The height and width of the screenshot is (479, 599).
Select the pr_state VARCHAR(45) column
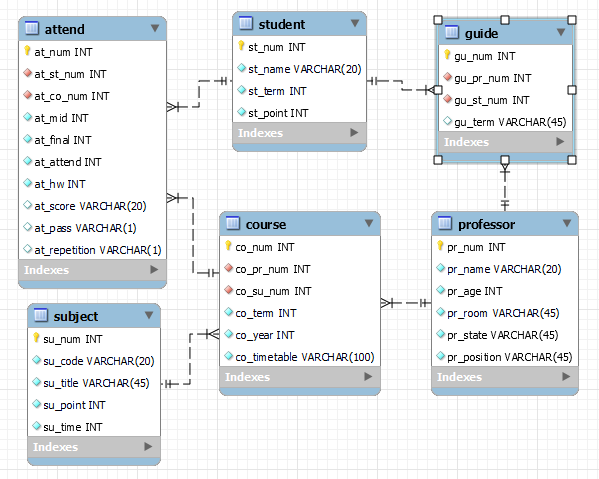pyautogui.click(x=505, y=335)
